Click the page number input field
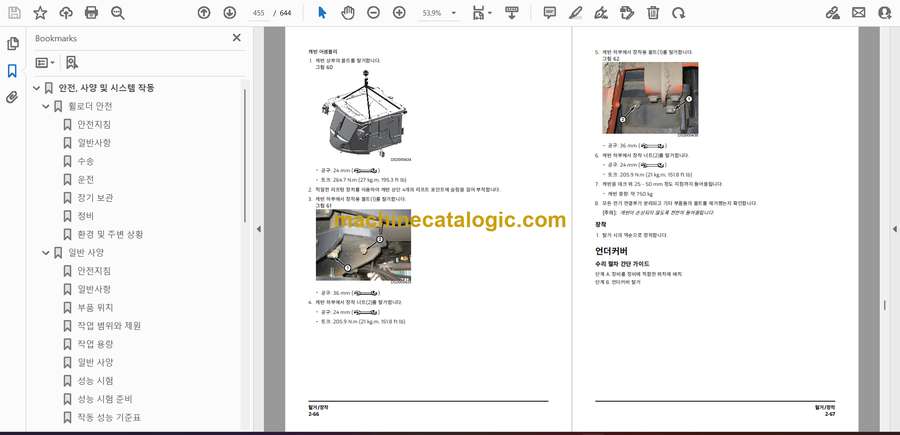 point(259,13)
